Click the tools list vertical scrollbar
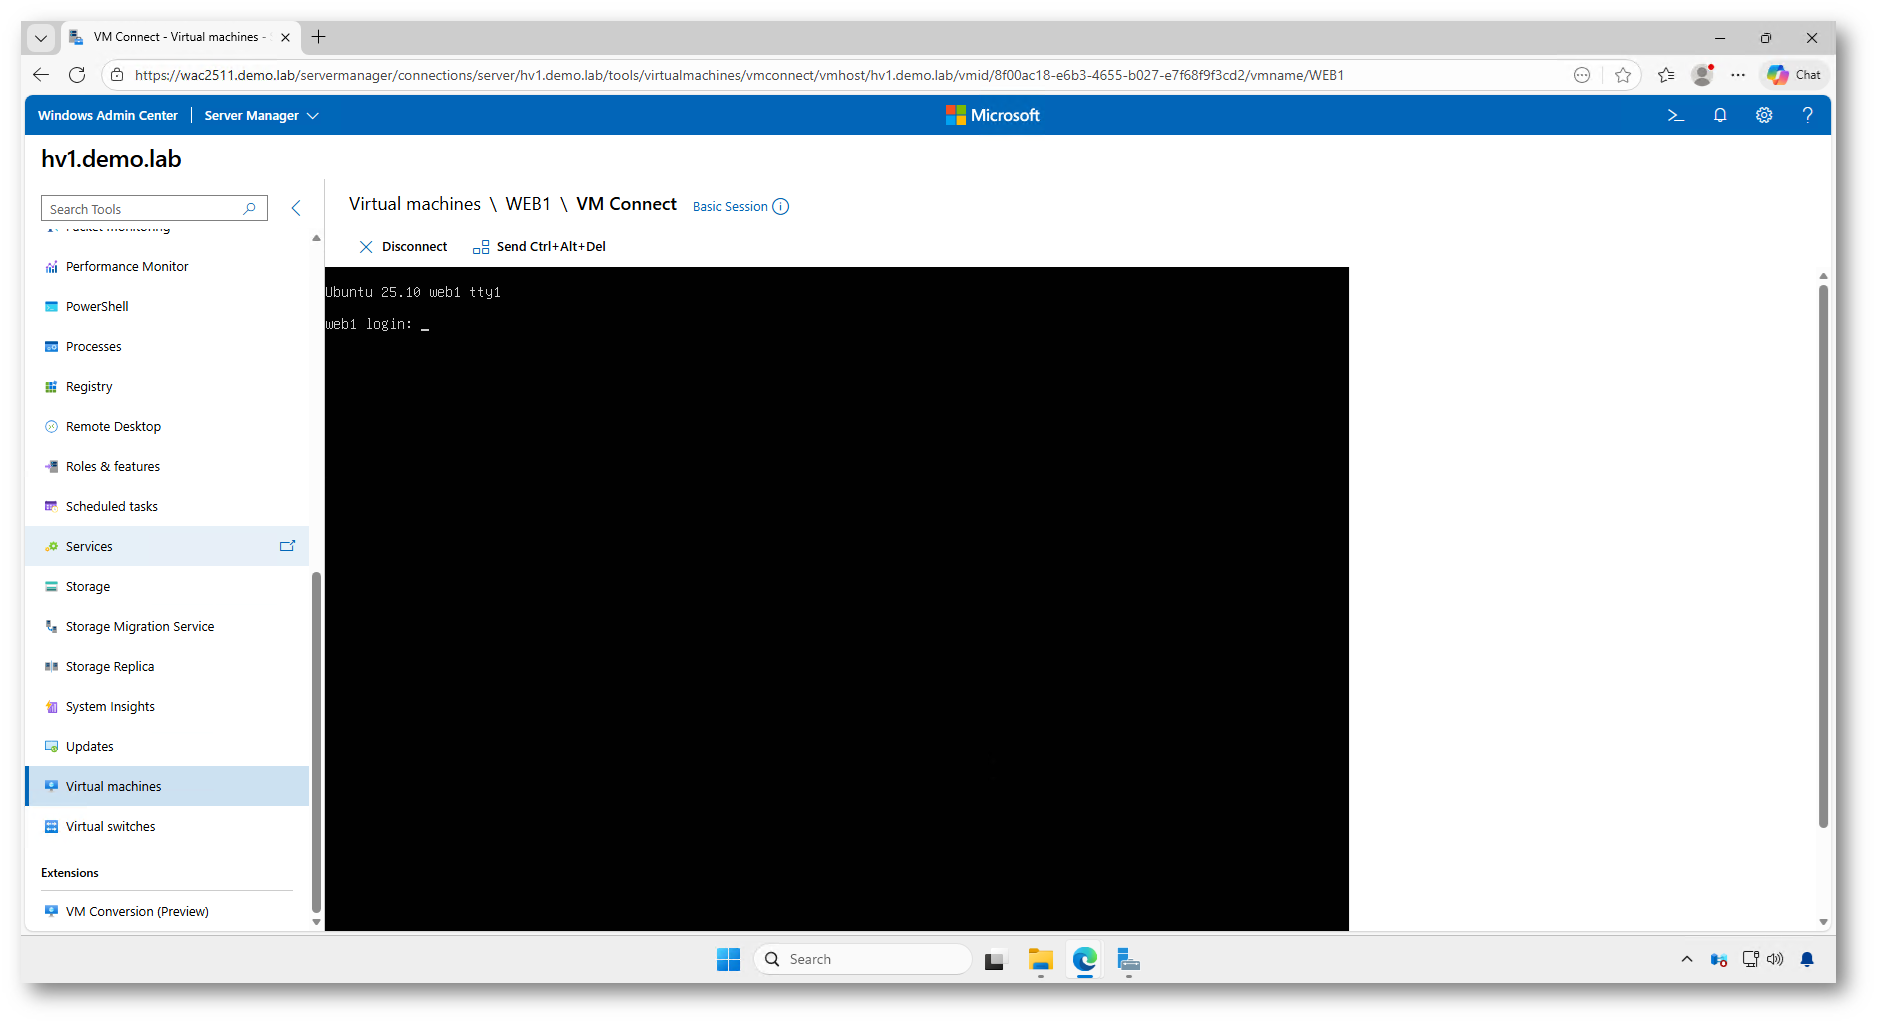 click(x=316, y=740)
